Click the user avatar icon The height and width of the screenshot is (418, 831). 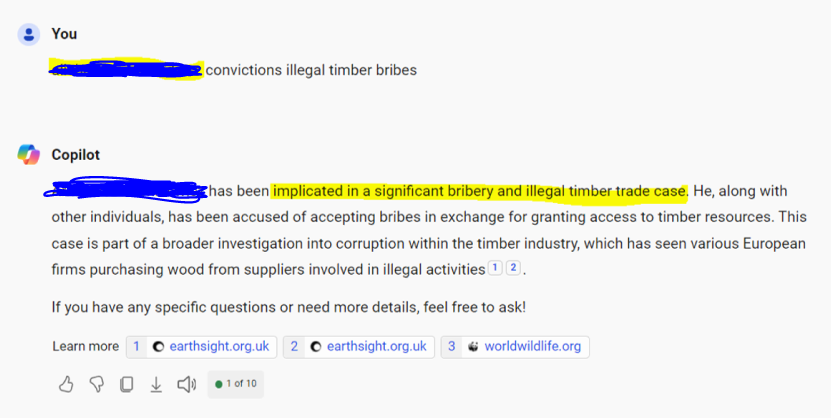(29, 34)
